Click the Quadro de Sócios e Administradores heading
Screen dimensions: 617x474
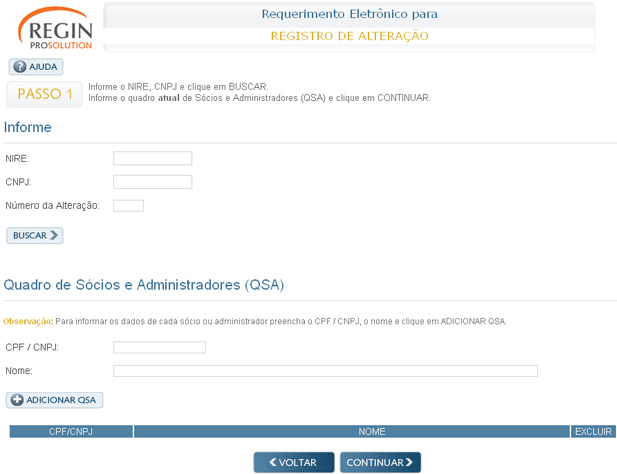144,285
